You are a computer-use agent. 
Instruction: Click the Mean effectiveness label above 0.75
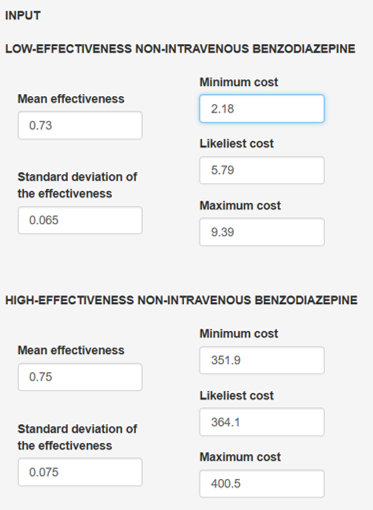(71, 350)
